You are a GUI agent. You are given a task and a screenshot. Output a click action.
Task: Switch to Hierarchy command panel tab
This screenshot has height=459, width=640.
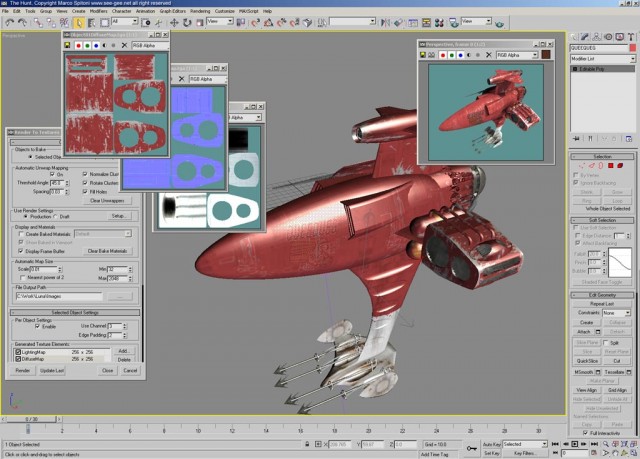point(597,37)
